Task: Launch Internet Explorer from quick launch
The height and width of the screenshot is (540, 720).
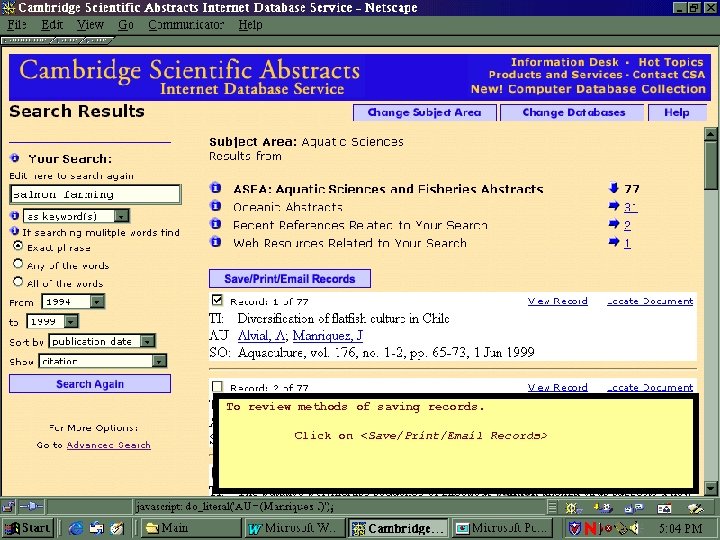Action: (x=75, y=529)
